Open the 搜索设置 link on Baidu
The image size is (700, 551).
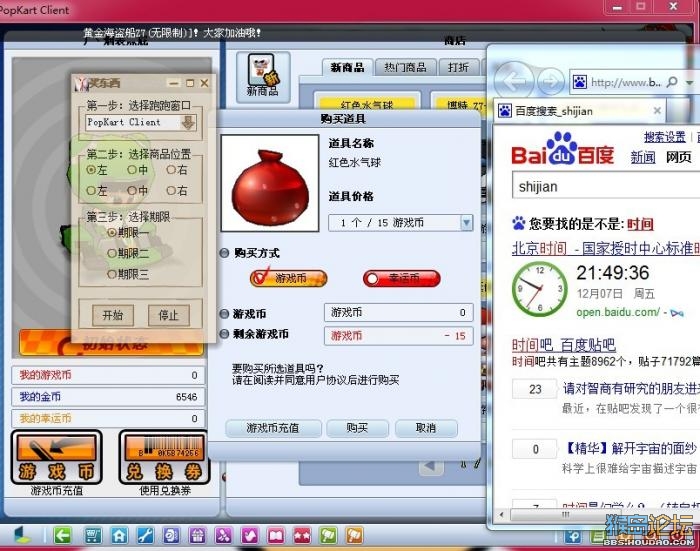(x=664, y=137)
